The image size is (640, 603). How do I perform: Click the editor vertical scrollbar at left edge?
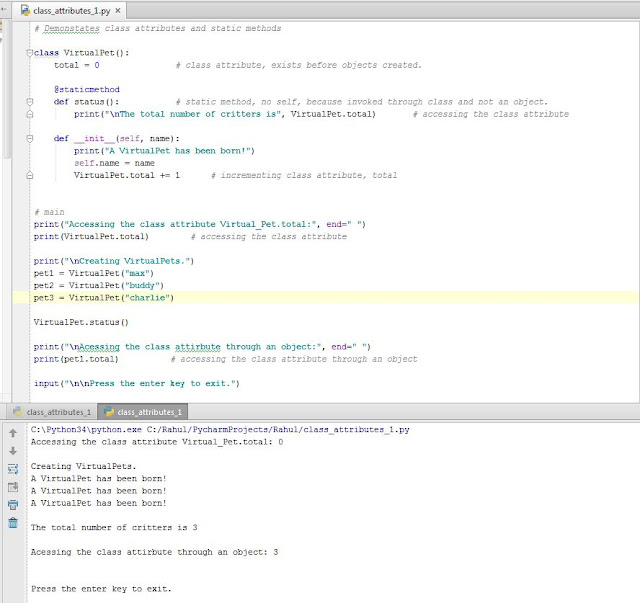click(6, 90)
